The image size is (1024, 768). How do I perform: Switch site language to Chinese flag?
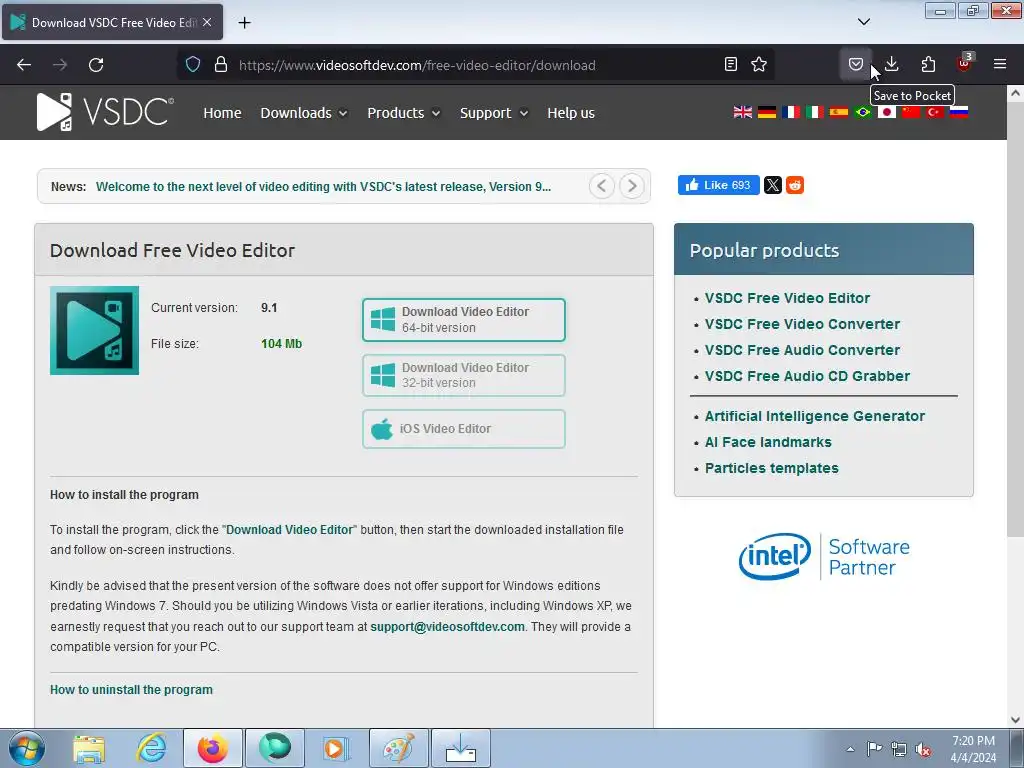[x=910, y=112]
